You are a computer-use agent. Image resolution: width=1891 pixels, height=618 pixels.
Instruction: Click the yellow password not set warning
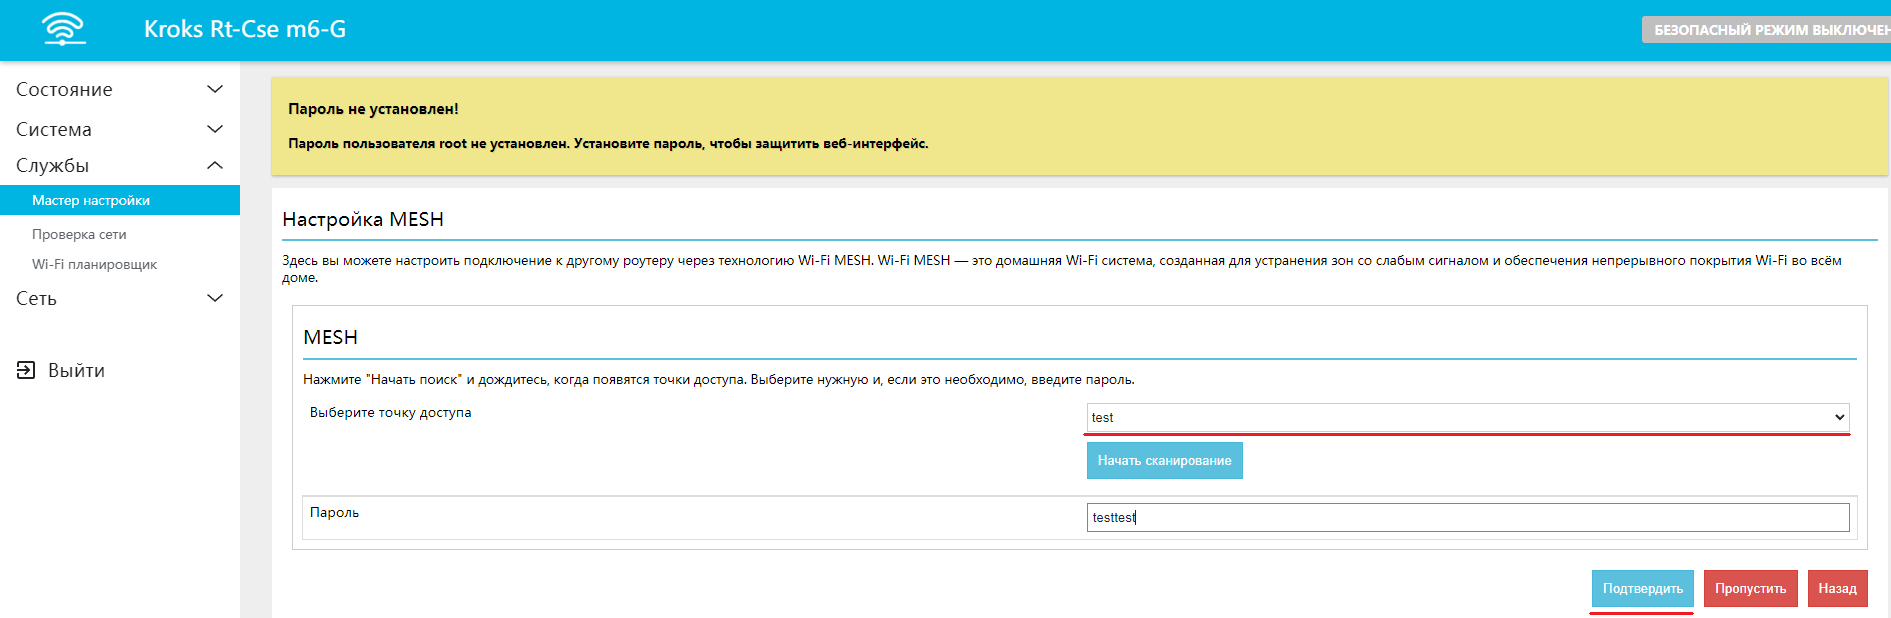click(1078, 126)
